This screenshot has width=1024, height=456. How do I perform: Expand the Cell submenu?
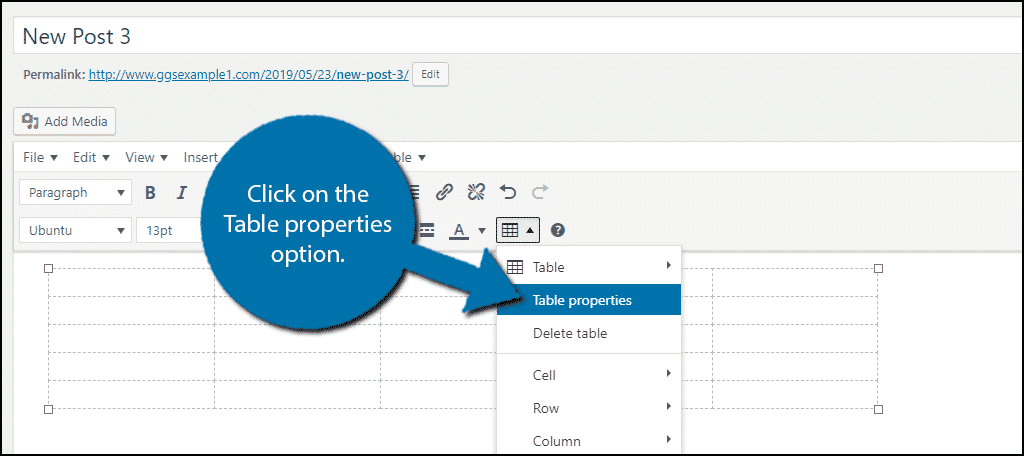point(589,375)
